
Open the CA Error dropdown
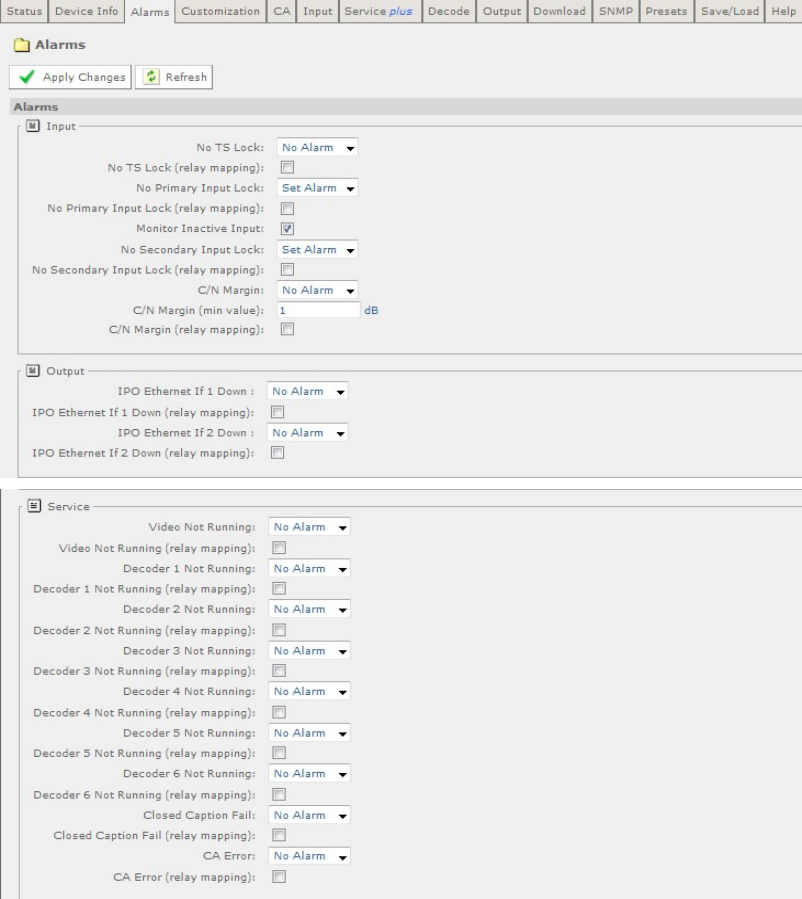[x=310, y=856]
